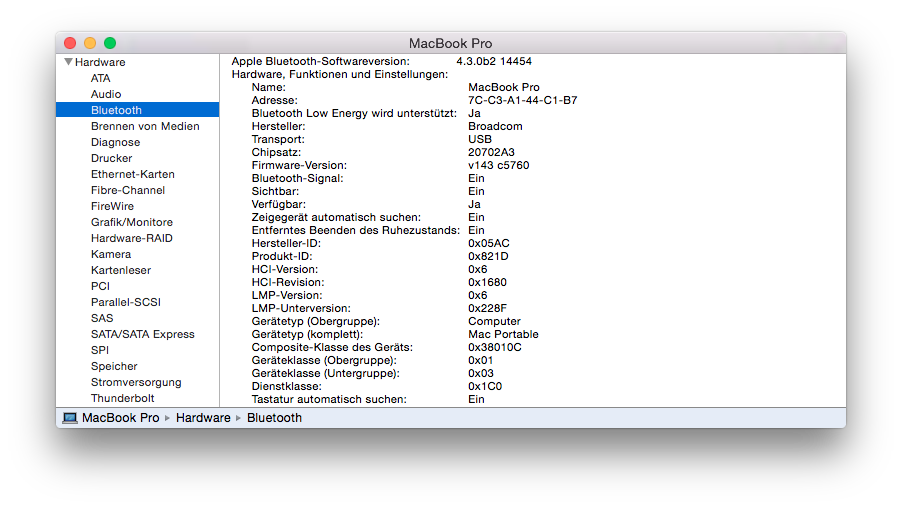902x508 pixels.
Task: Click Hardware in breadcrumb path
Action: pos(203,418)
